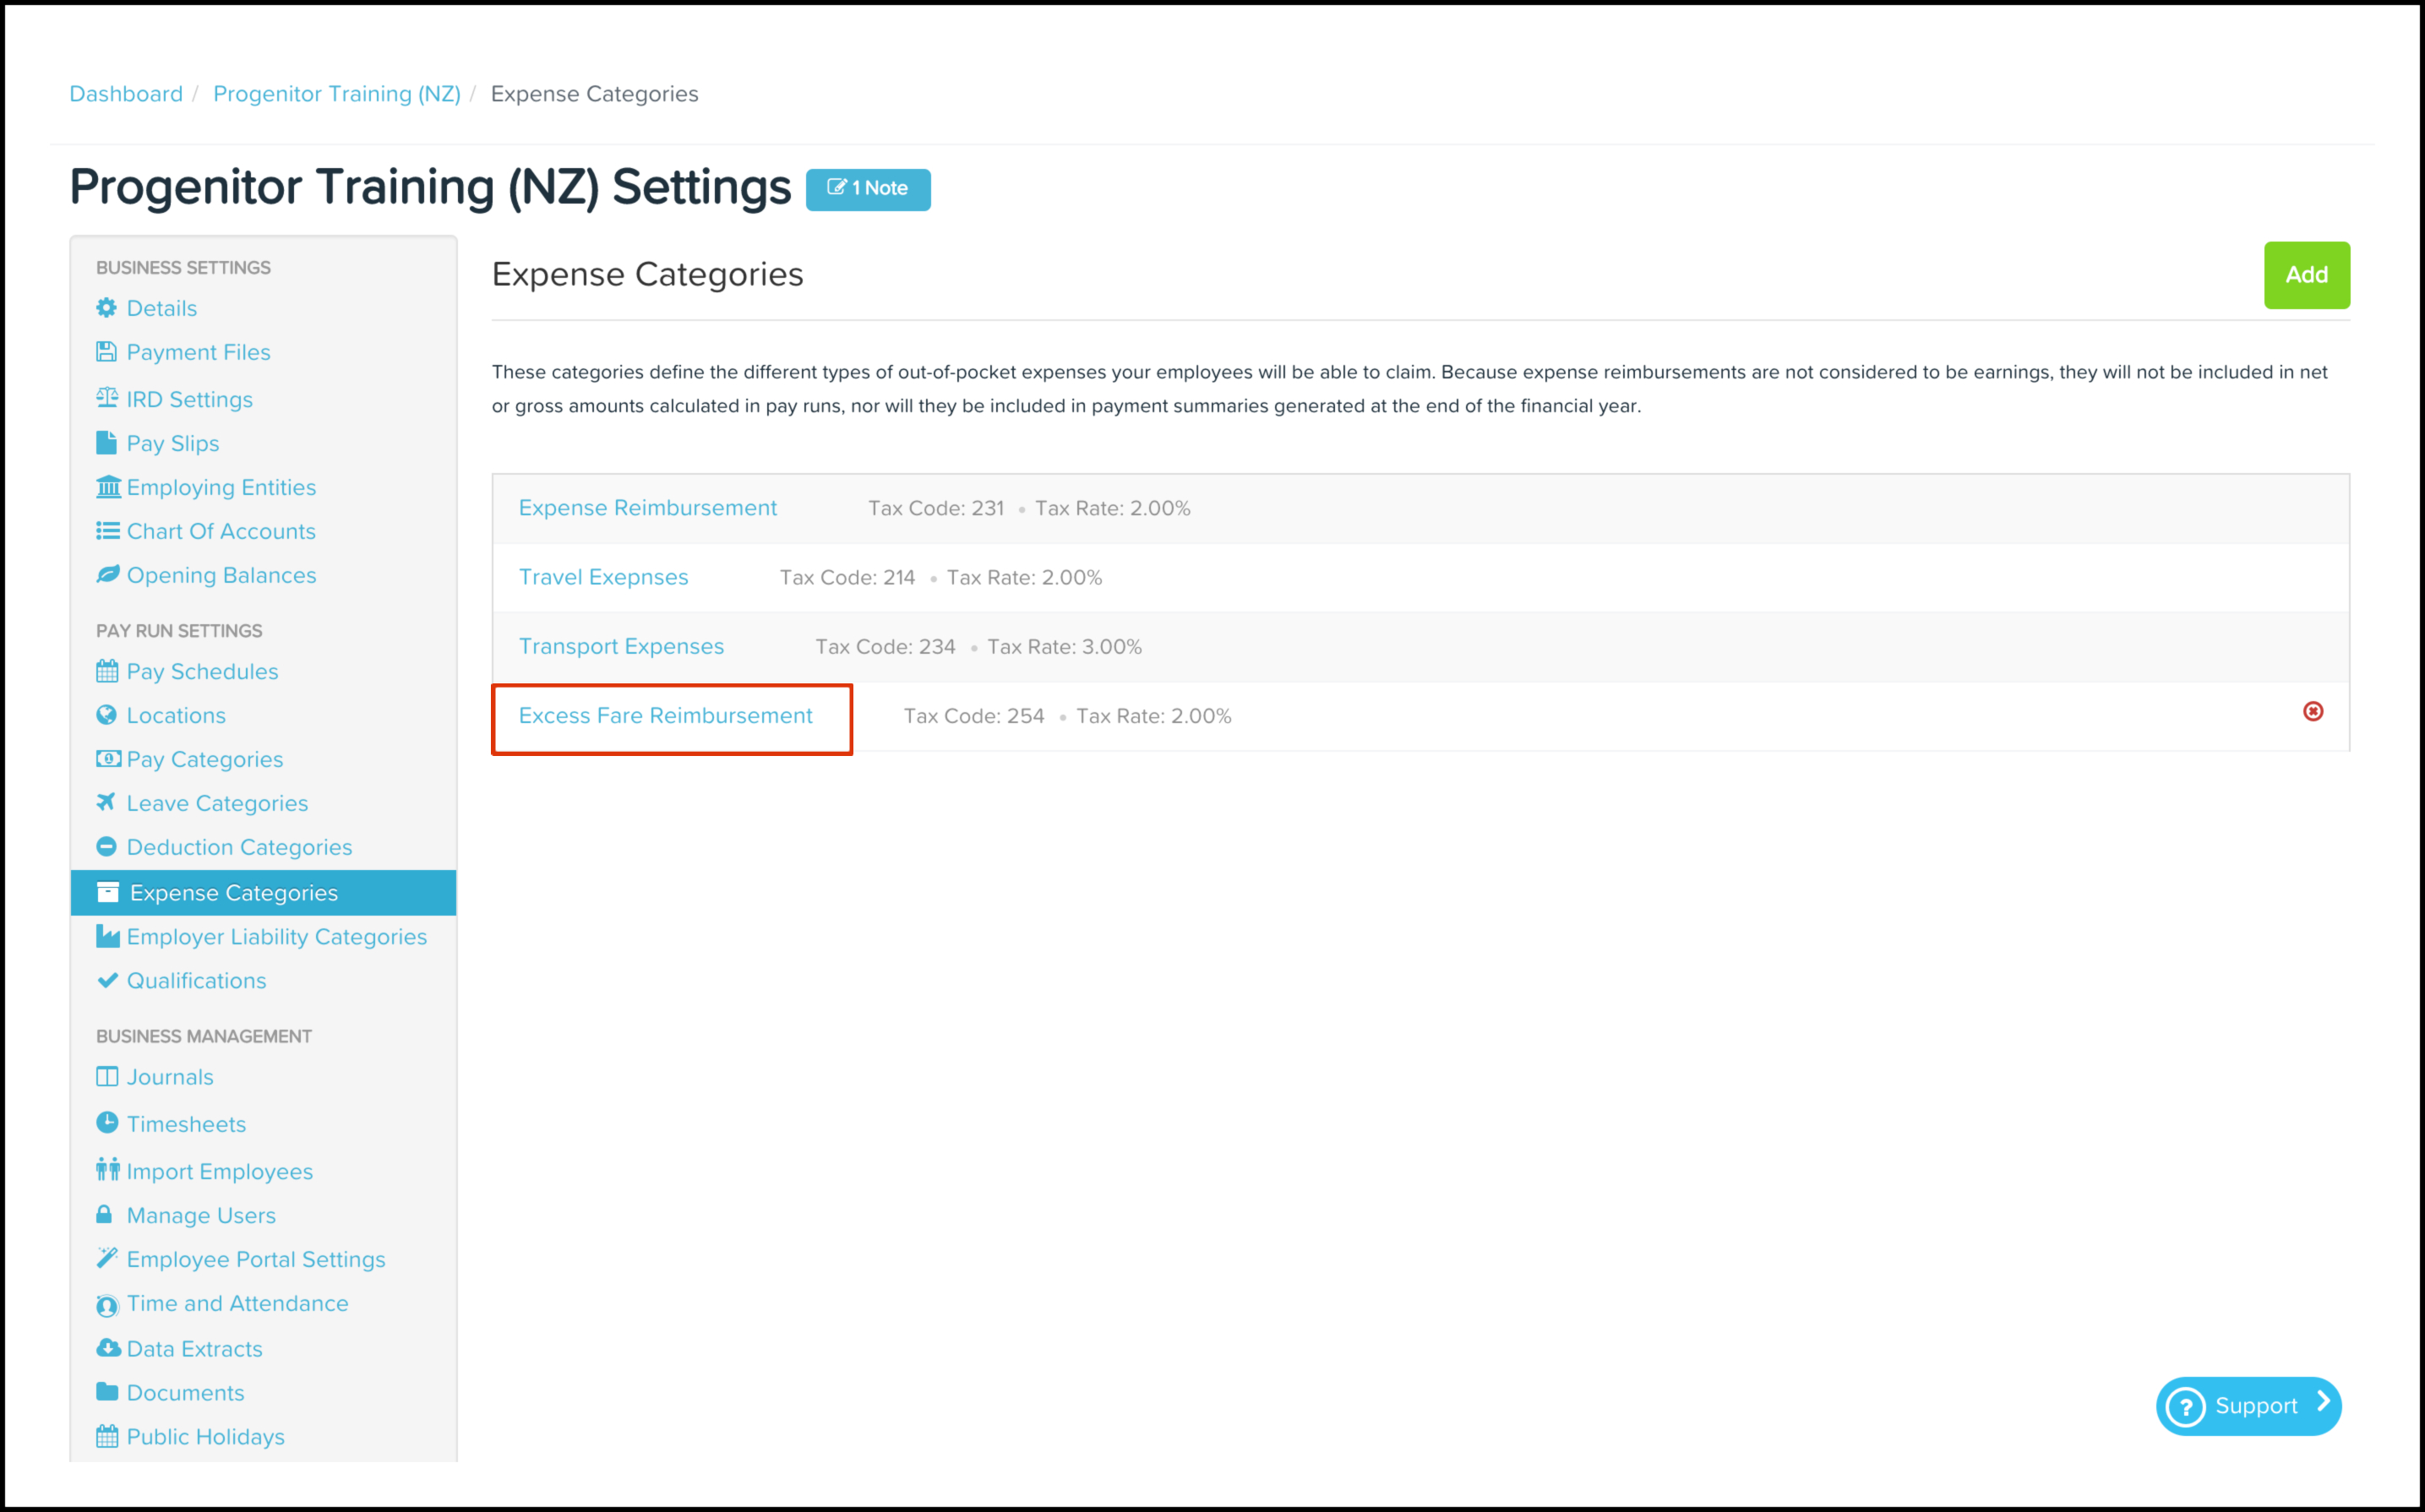Click the Payment Files save icon
The image size is (2425, 1512).
[x=106, y=352]
